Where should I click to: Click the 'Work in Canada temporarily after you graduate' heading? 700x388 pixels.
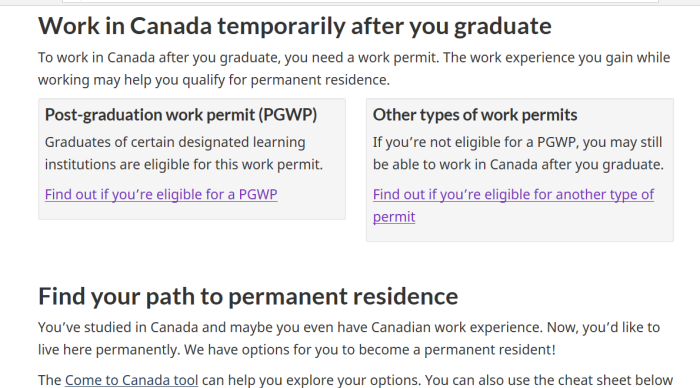tap(295, 25)
